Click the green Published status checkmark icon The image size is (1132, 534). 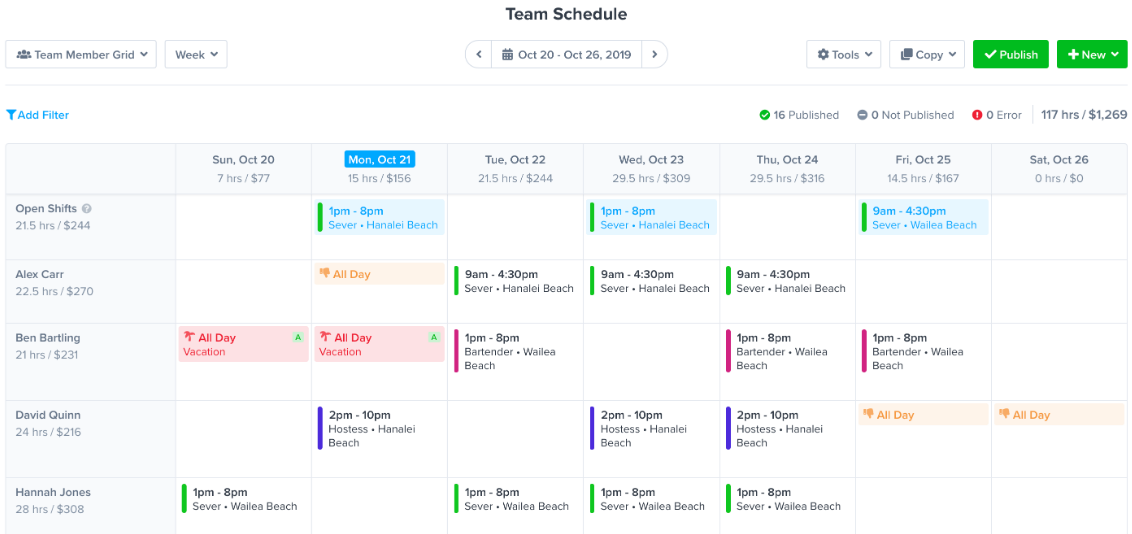765,115
